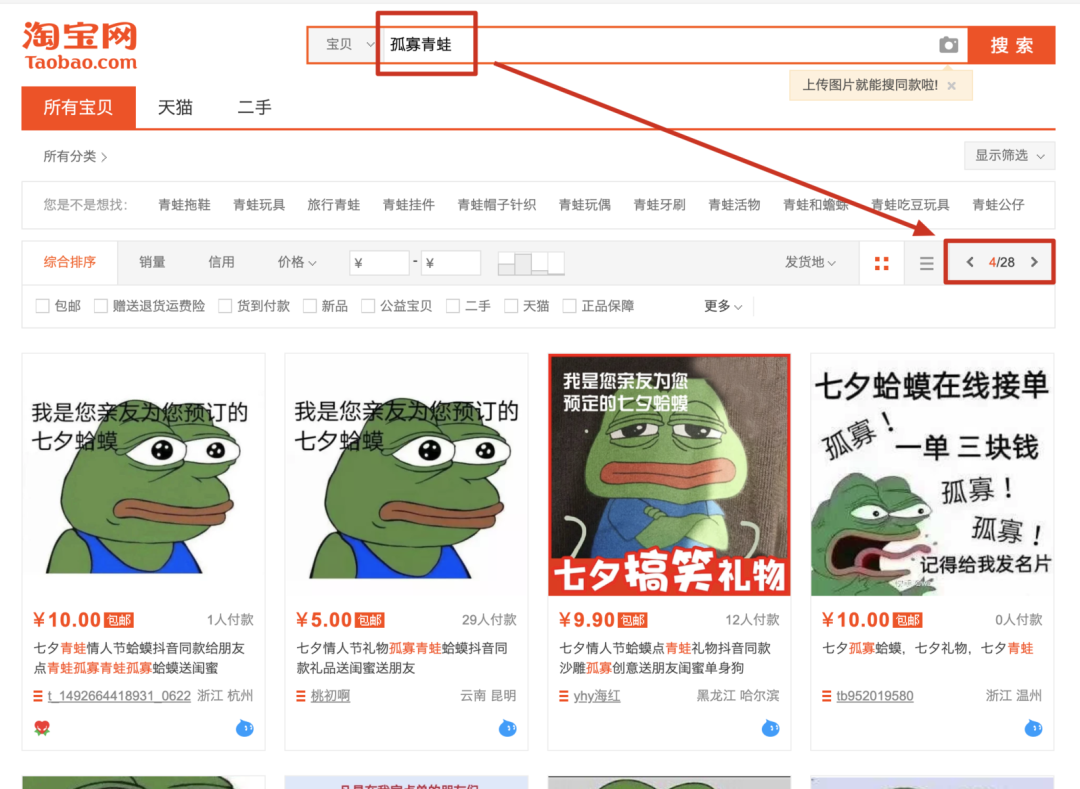Go to next results page arrow
Image resolution: width=1080 pixels, height=789 pixels.
click(1034, 262)
